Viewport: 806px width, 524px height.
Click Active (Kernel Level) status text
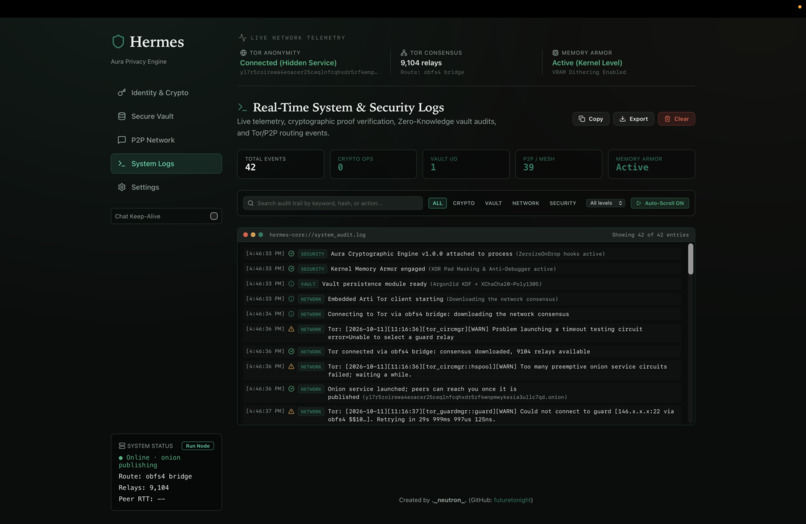pyautogui.click(x=587, y=63)
